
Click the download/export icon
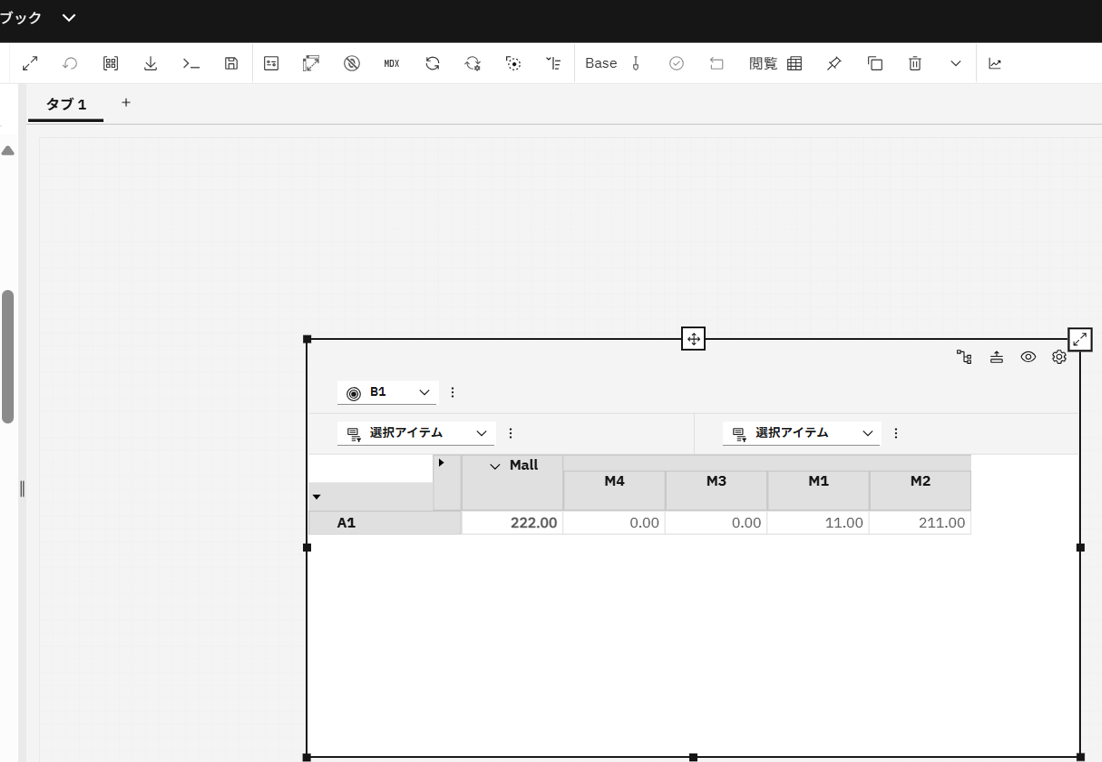pyautogui.click(x=150, y=63)
